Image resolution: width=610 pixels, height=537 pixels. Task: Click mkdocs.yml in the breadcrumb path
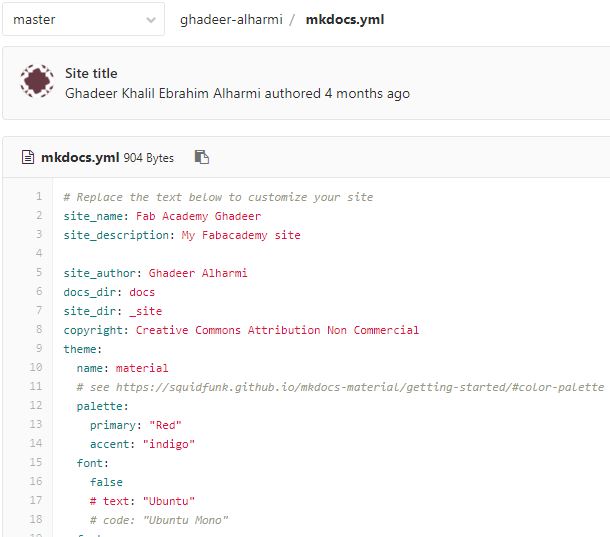344,19
